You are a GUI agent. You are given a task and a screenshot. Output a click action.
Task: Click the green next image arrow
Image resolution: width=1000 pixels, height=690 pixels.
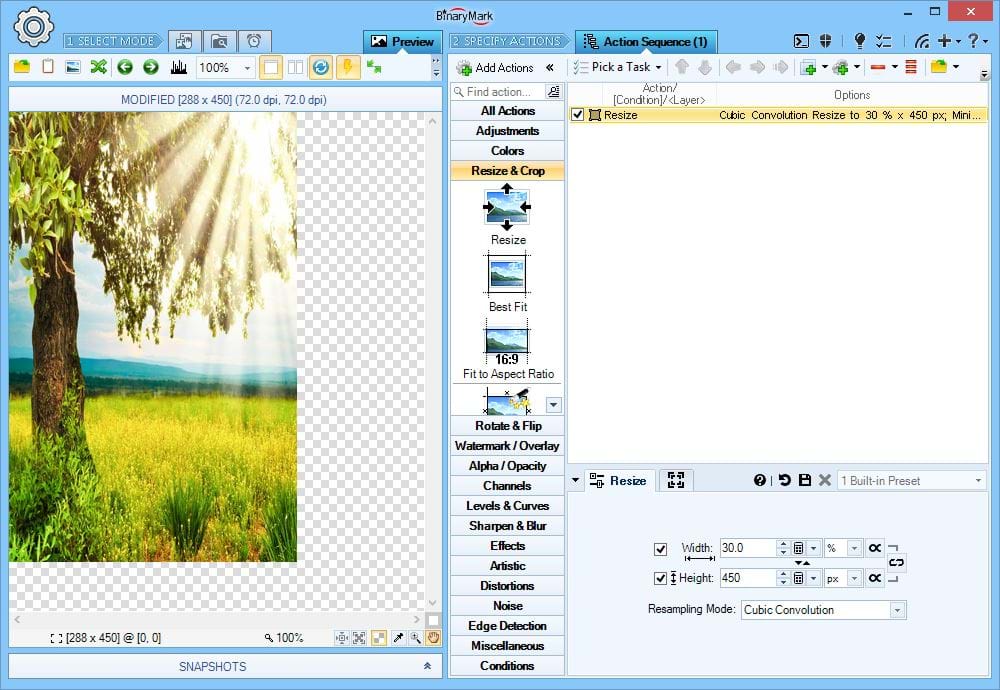pos(150,67)
